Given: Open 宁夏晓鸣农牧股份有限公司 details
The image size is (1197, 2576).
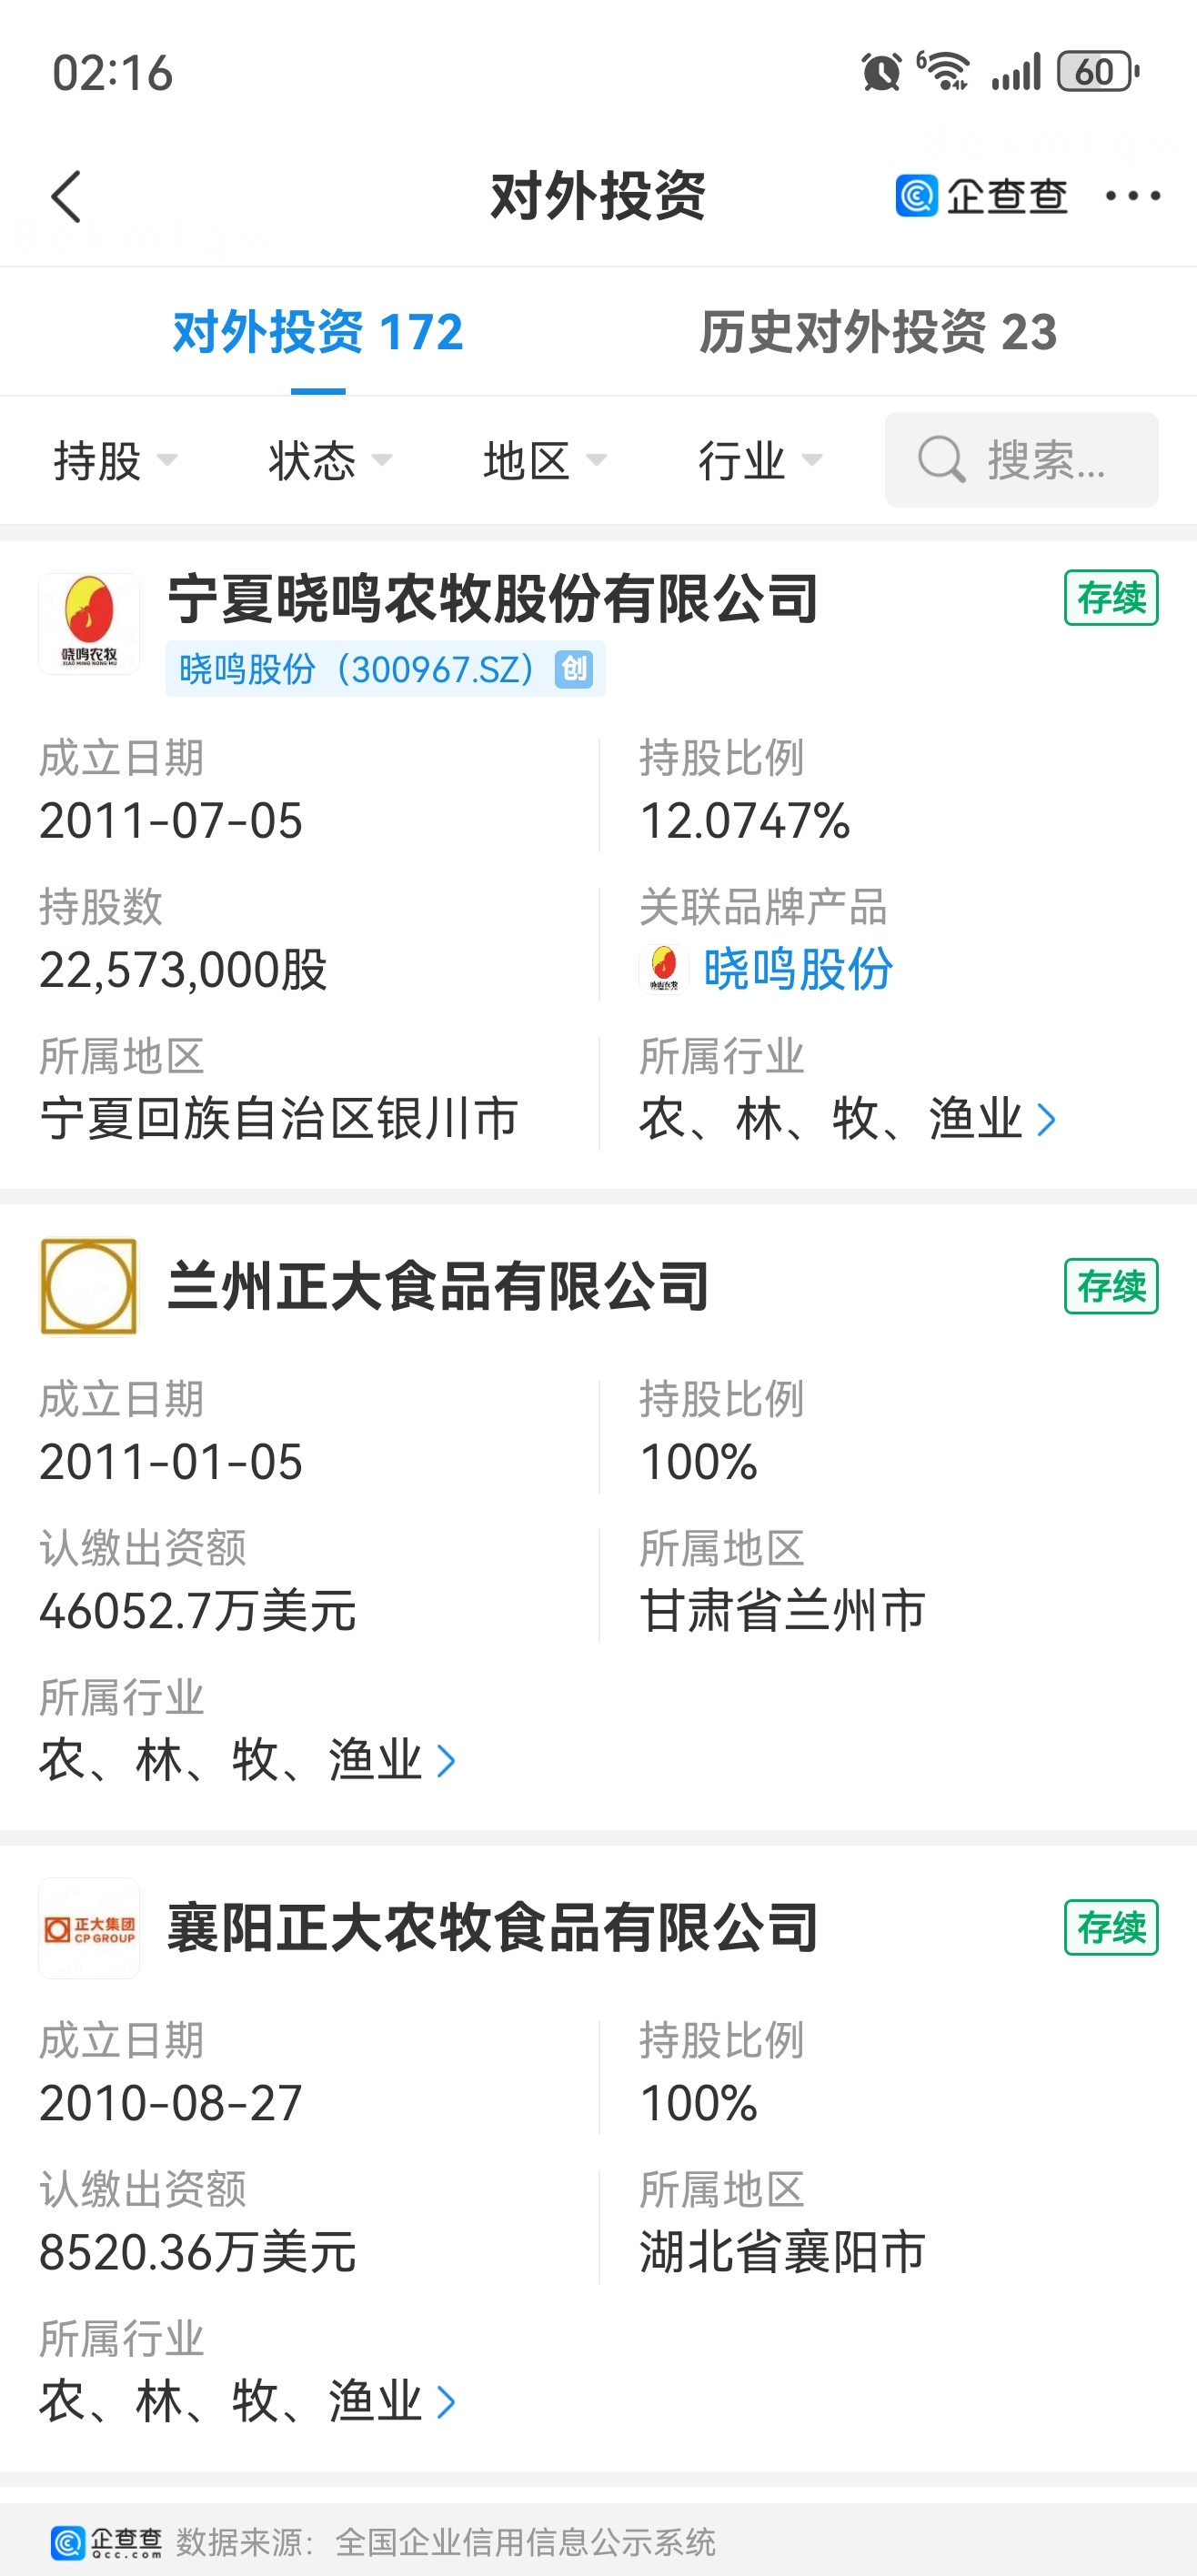Looking at the screenshot, I should [x=493, y=599].
